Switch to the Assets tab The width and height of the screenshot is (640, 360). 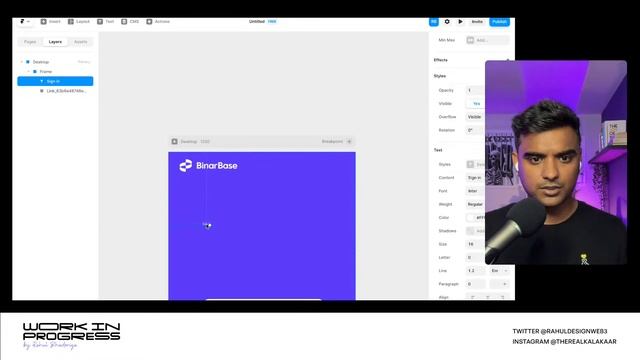pyautogui.click(x=80, y=42)
